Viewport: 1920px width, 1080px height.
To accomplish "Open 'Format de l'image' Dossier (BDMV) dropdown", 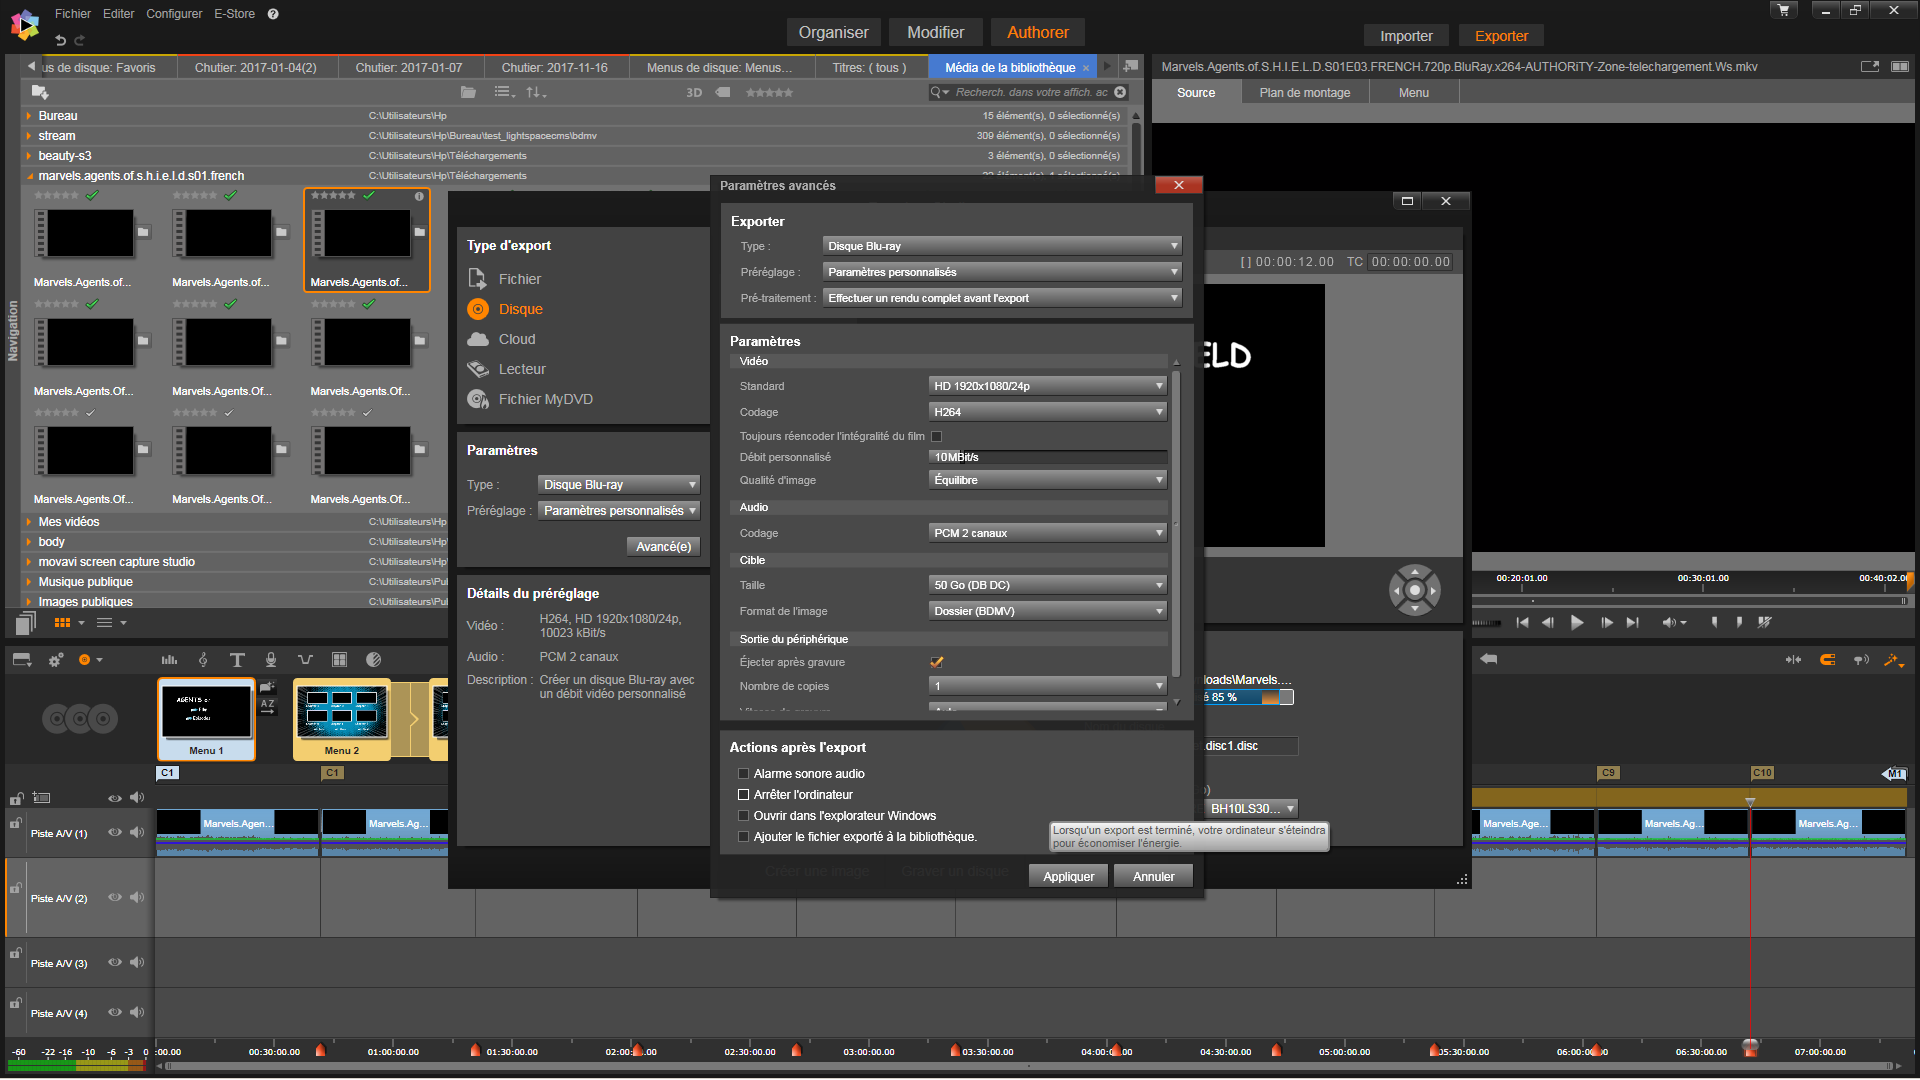I will tap(1048, 611).
